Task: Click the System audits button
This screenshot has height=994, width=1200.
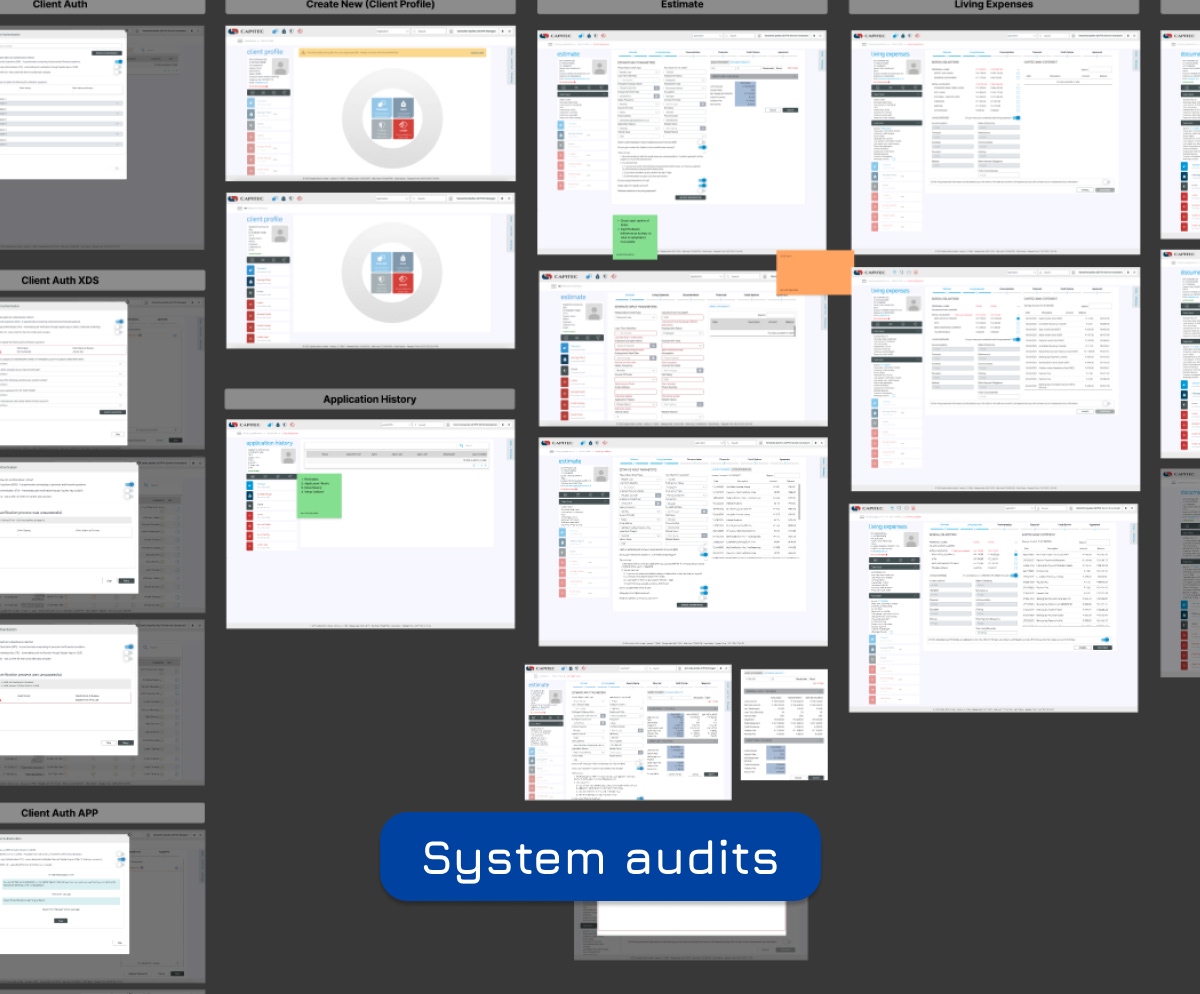Action: click(600, 857)
